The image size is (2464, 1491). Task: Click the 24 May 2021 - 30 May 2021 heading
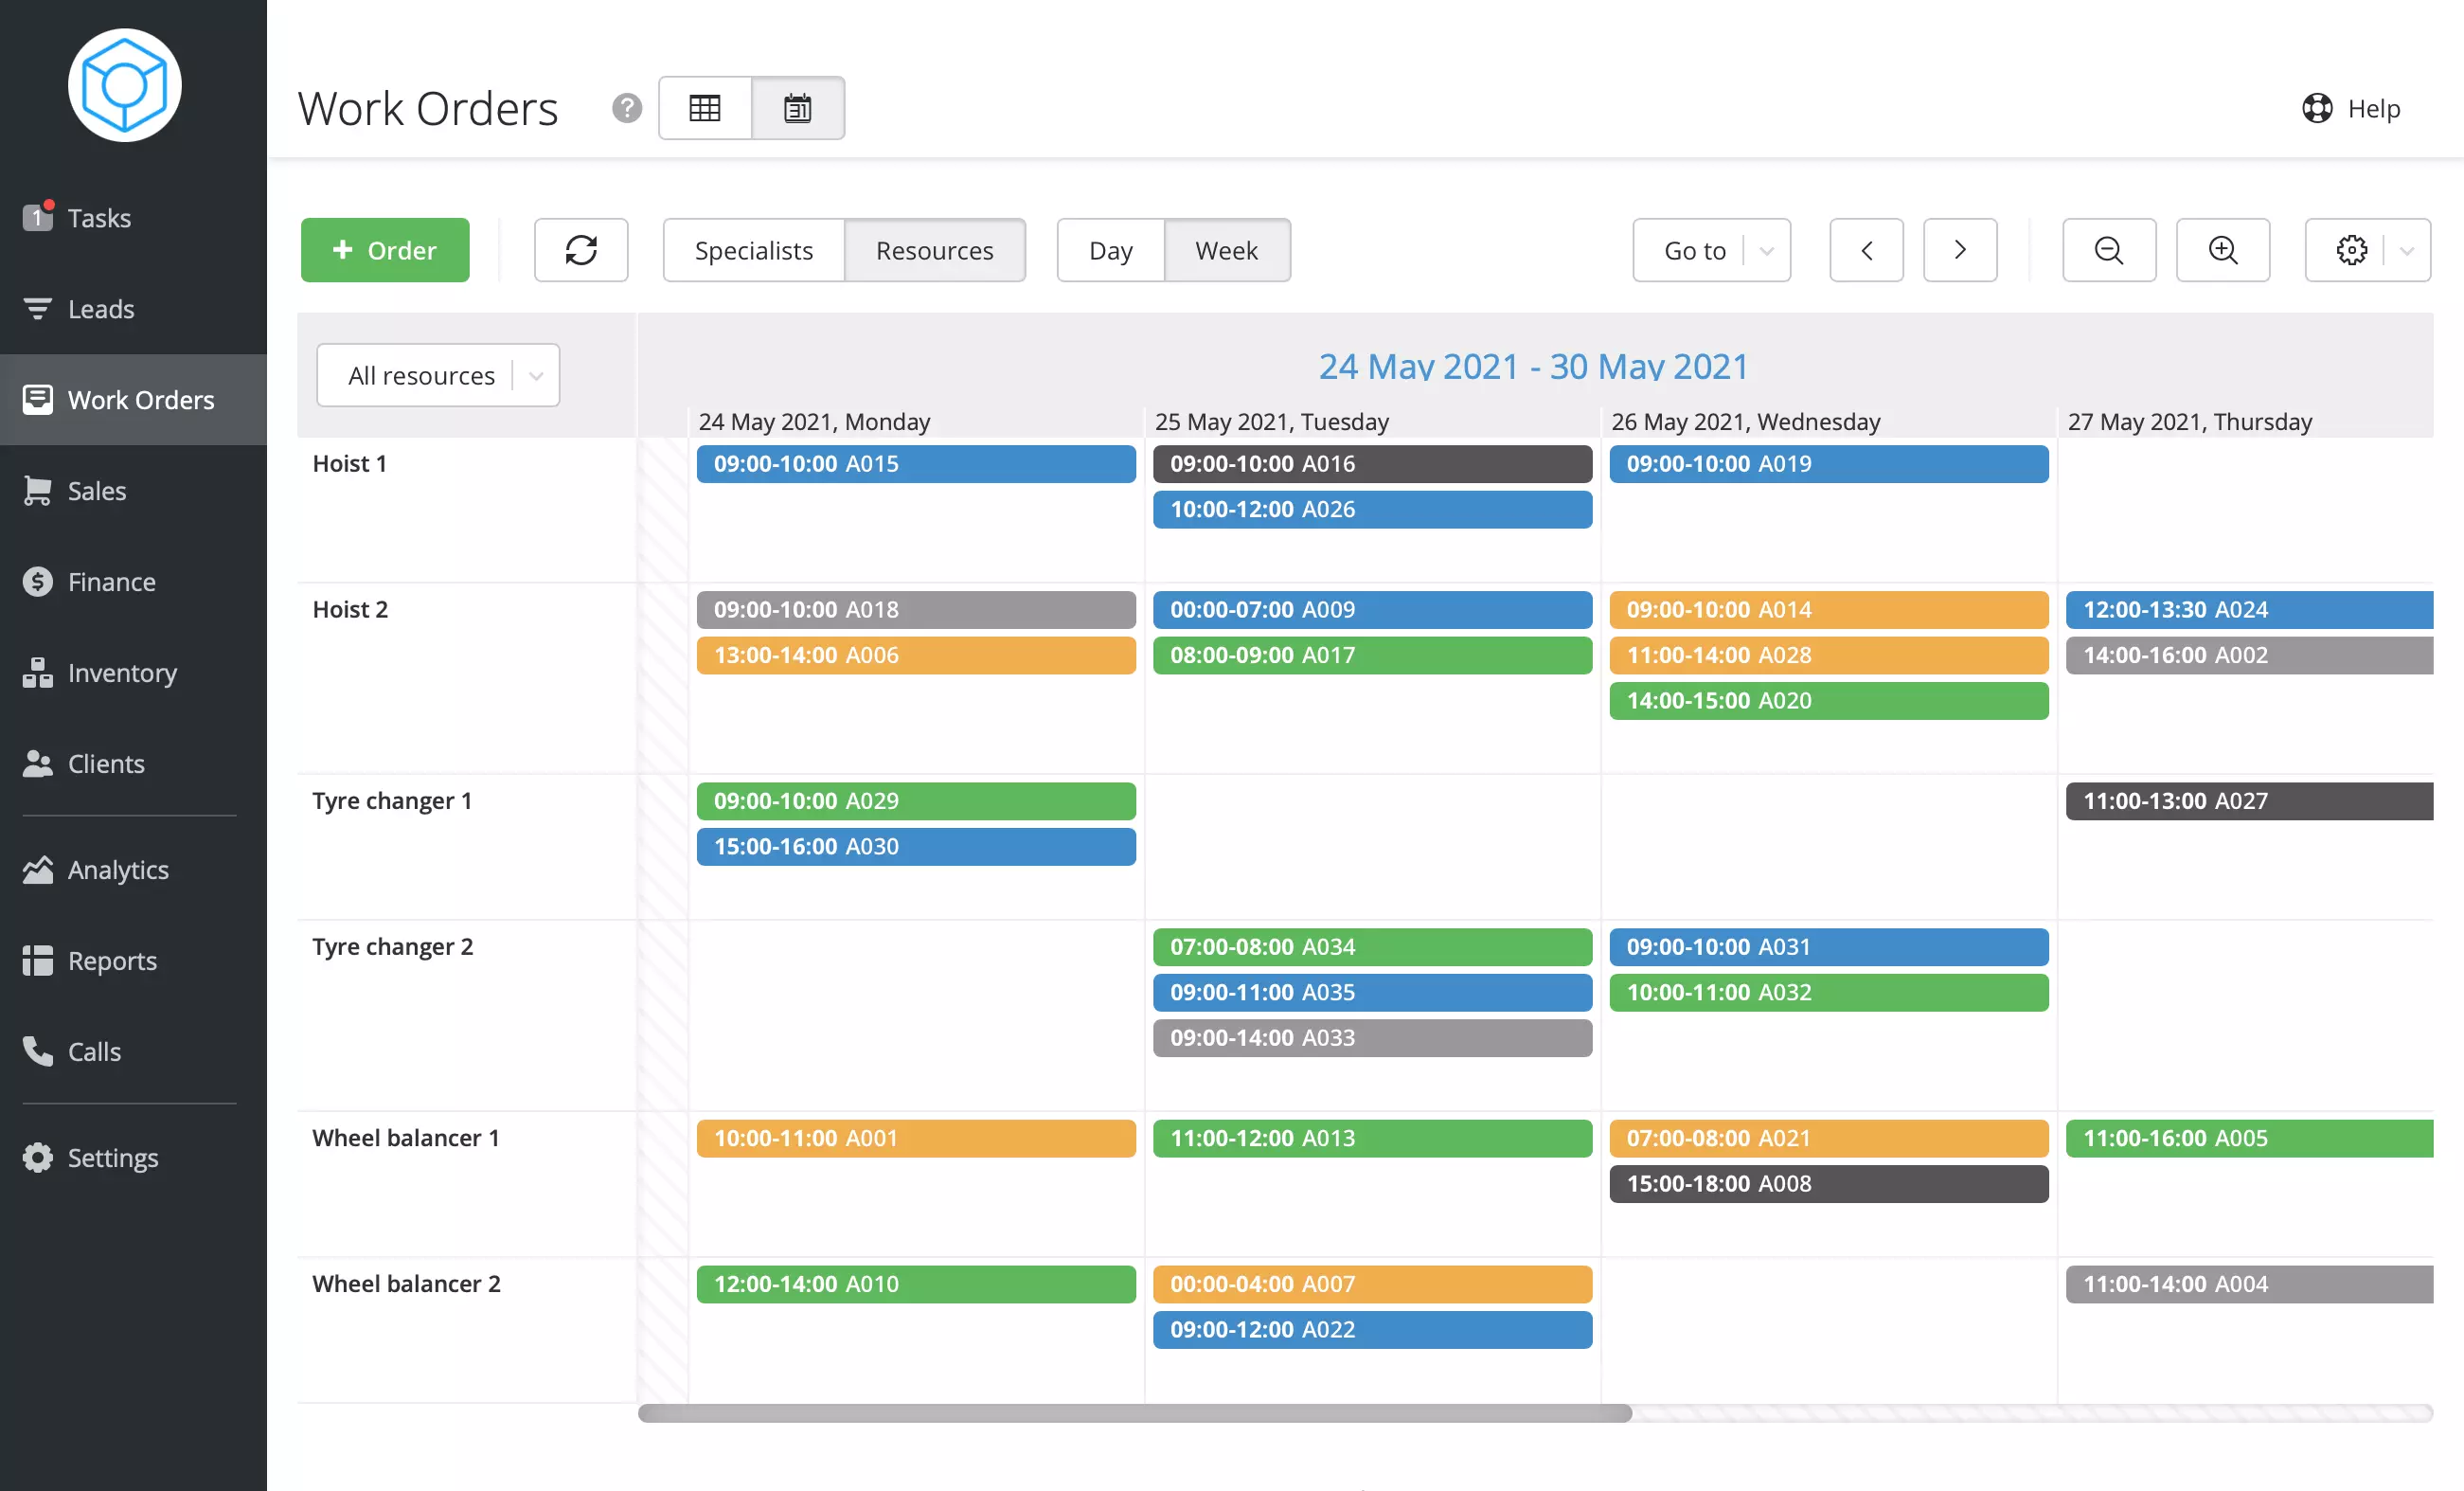coord(1533,366)
